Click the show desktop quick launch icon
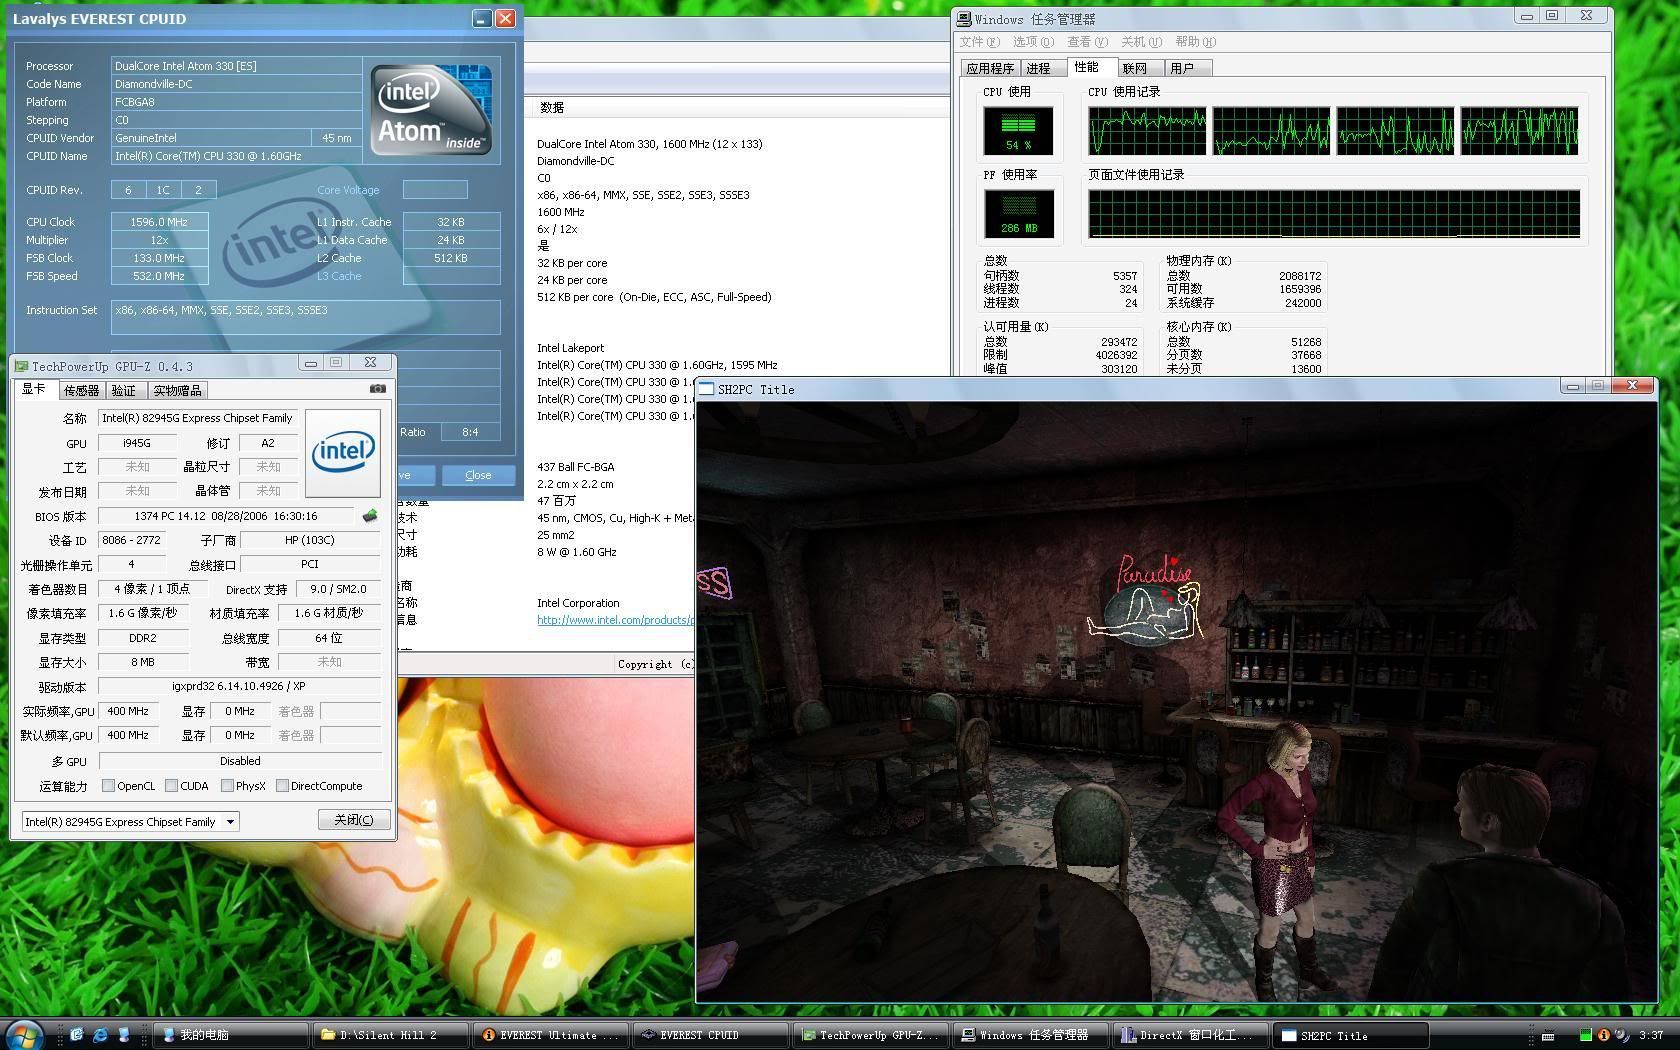The height and width of the screenshot is (1050, 1680). [x=76, y=1035]
